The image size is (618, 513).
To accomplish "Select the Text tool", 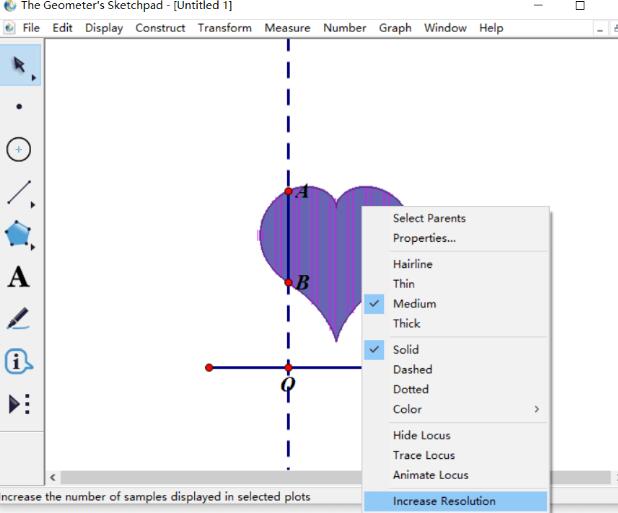I will pos(19,277).
